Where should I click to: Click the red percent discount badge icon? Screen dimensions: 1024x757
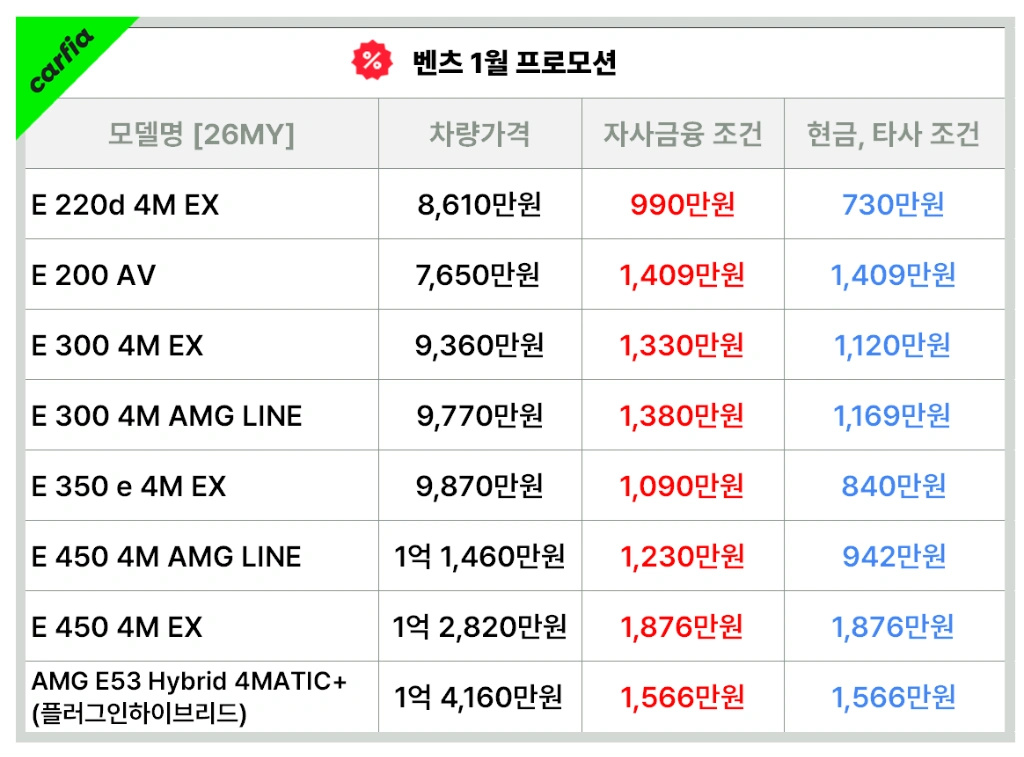click(x=372, y=61)
